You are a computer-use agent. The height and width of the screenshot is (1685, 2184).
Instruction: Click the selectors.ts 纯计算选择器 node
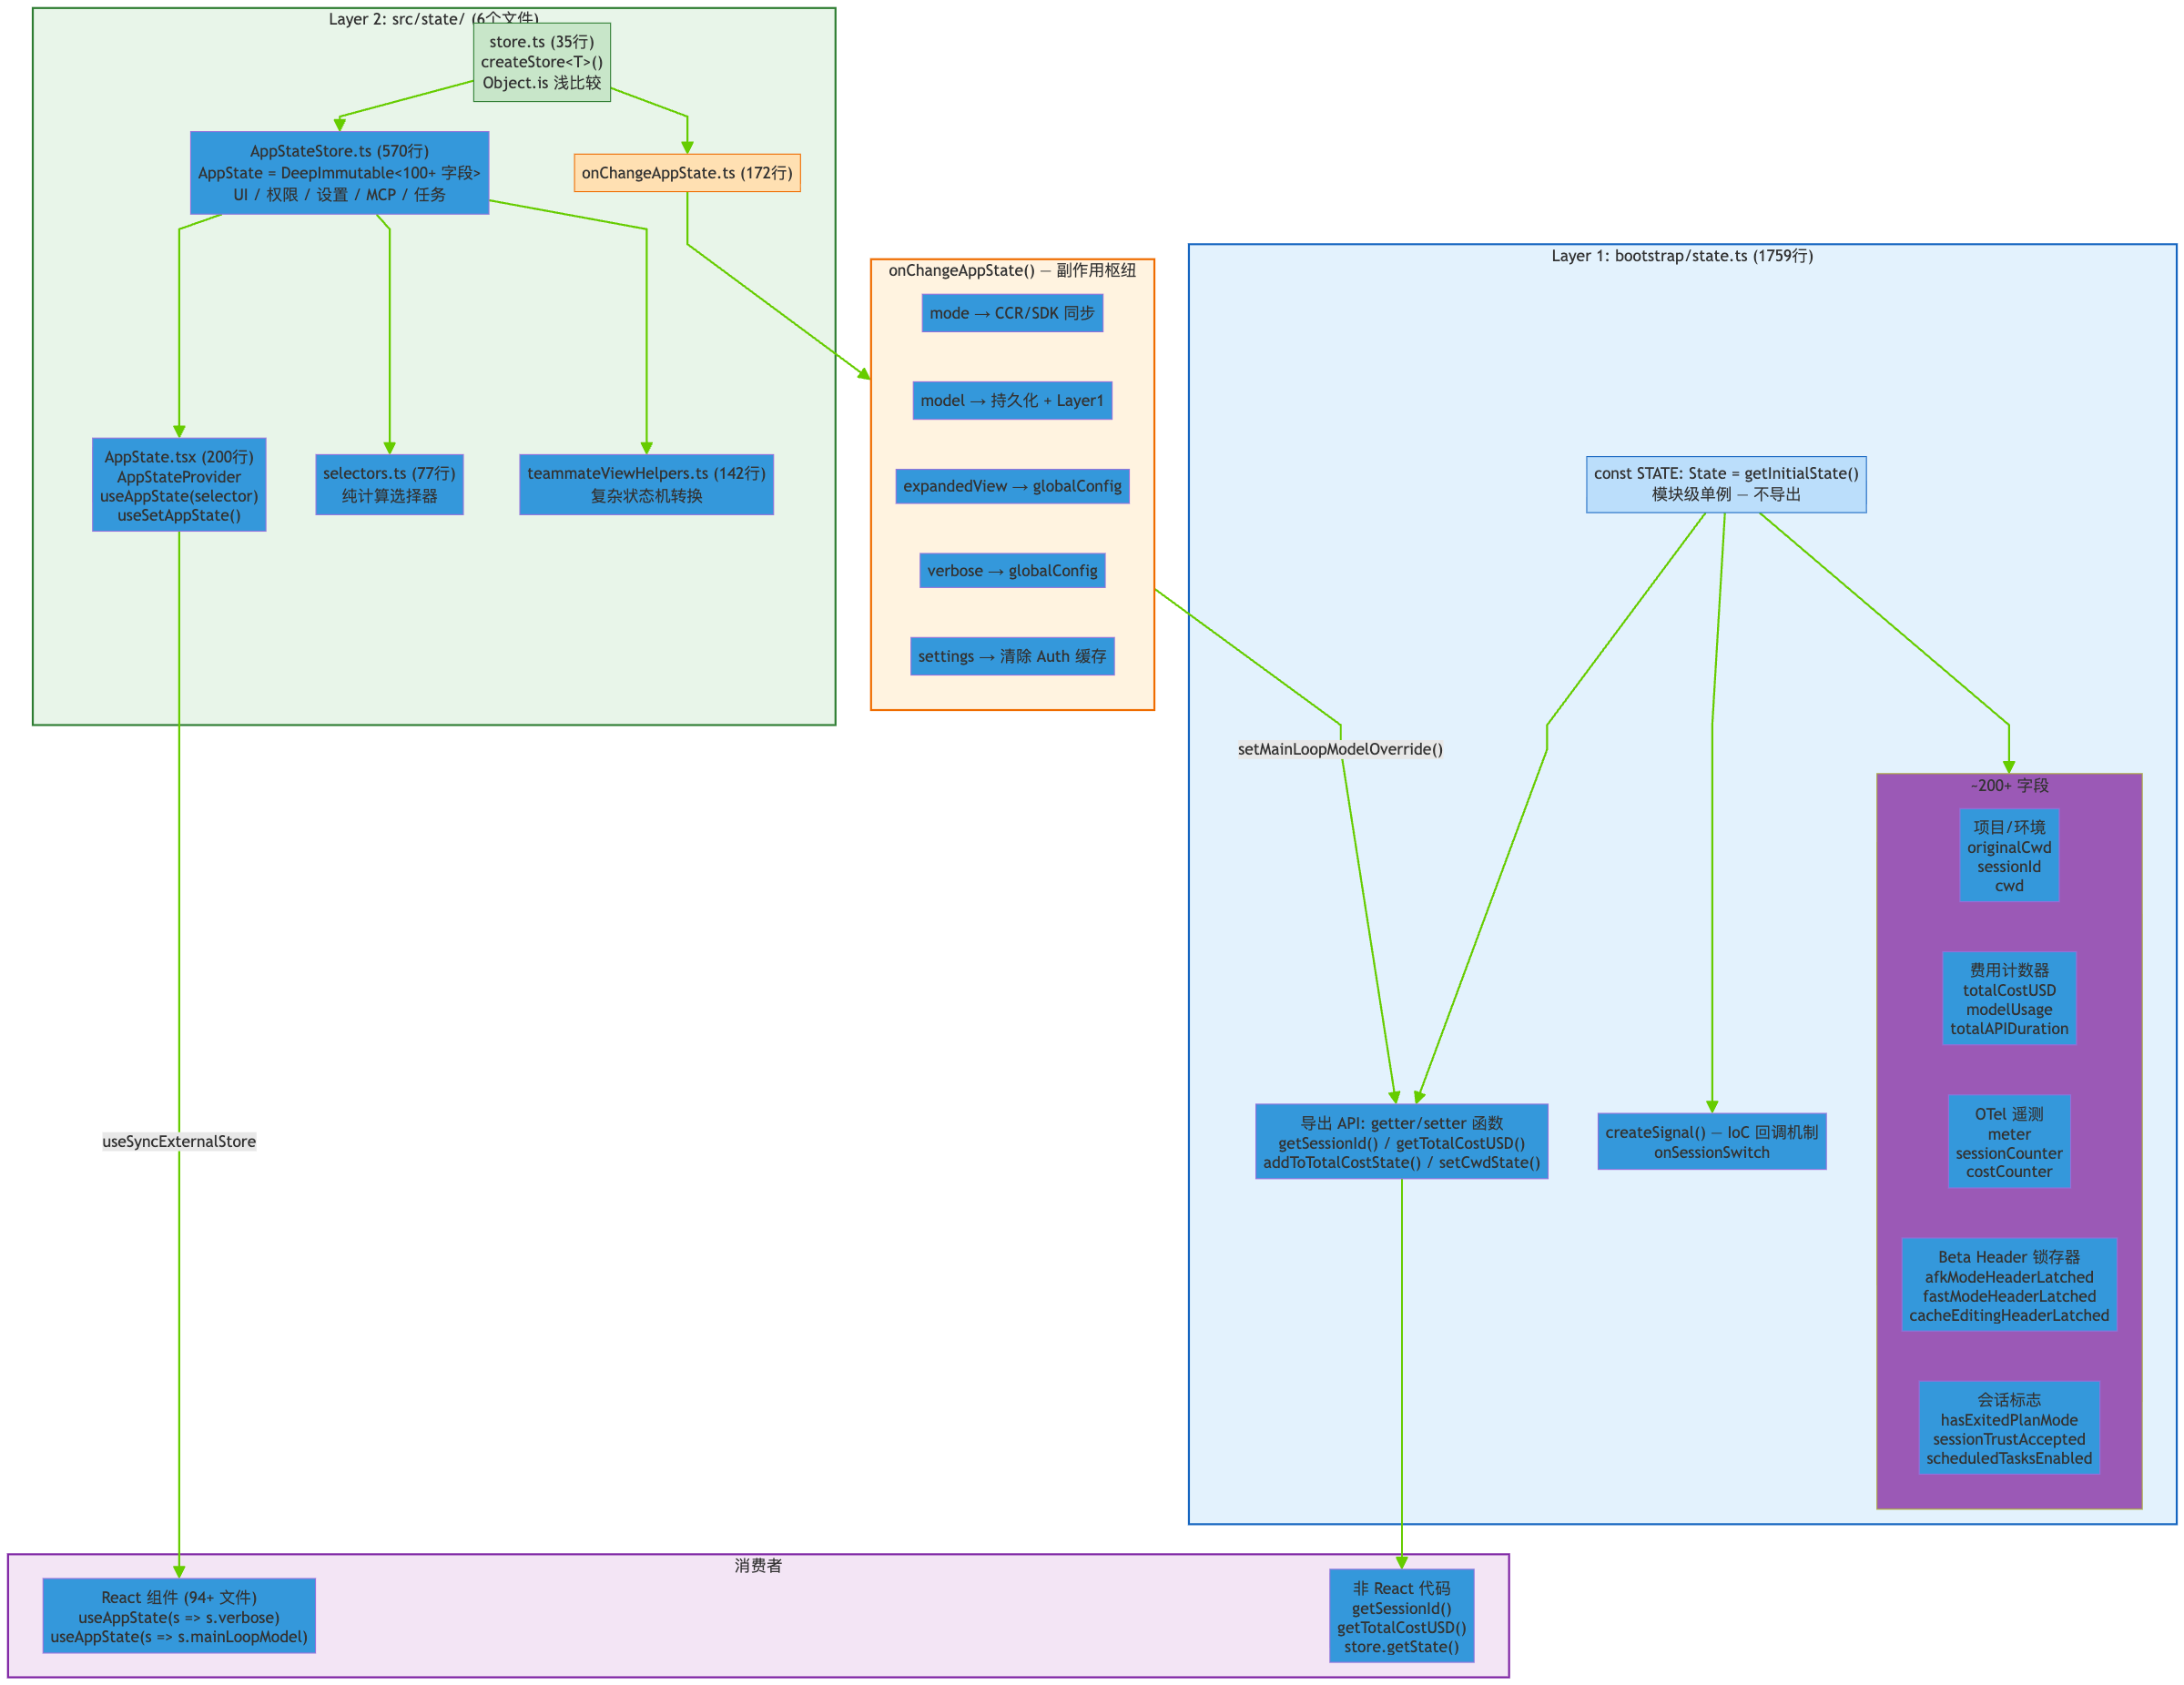pyautogui.click(x=389, y=485)
